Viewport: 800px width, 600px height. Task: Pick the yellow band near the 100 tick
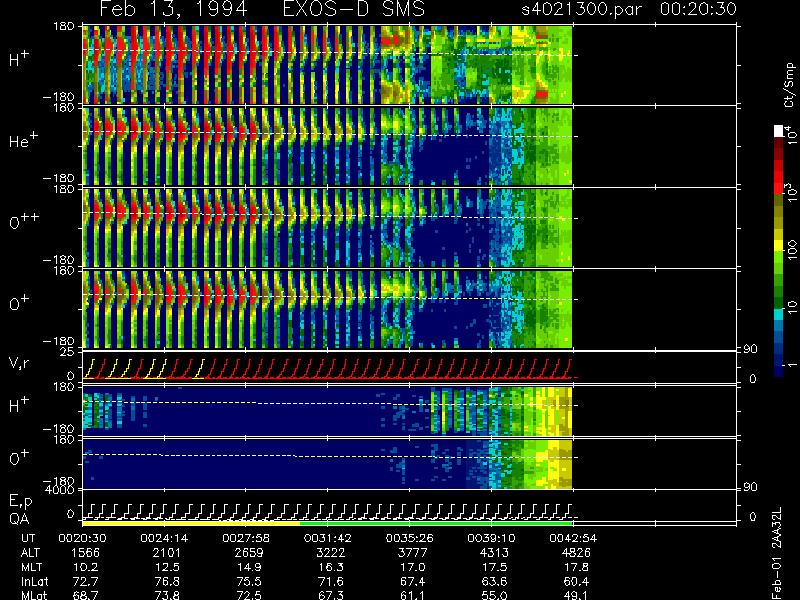(x=779, y=247)
